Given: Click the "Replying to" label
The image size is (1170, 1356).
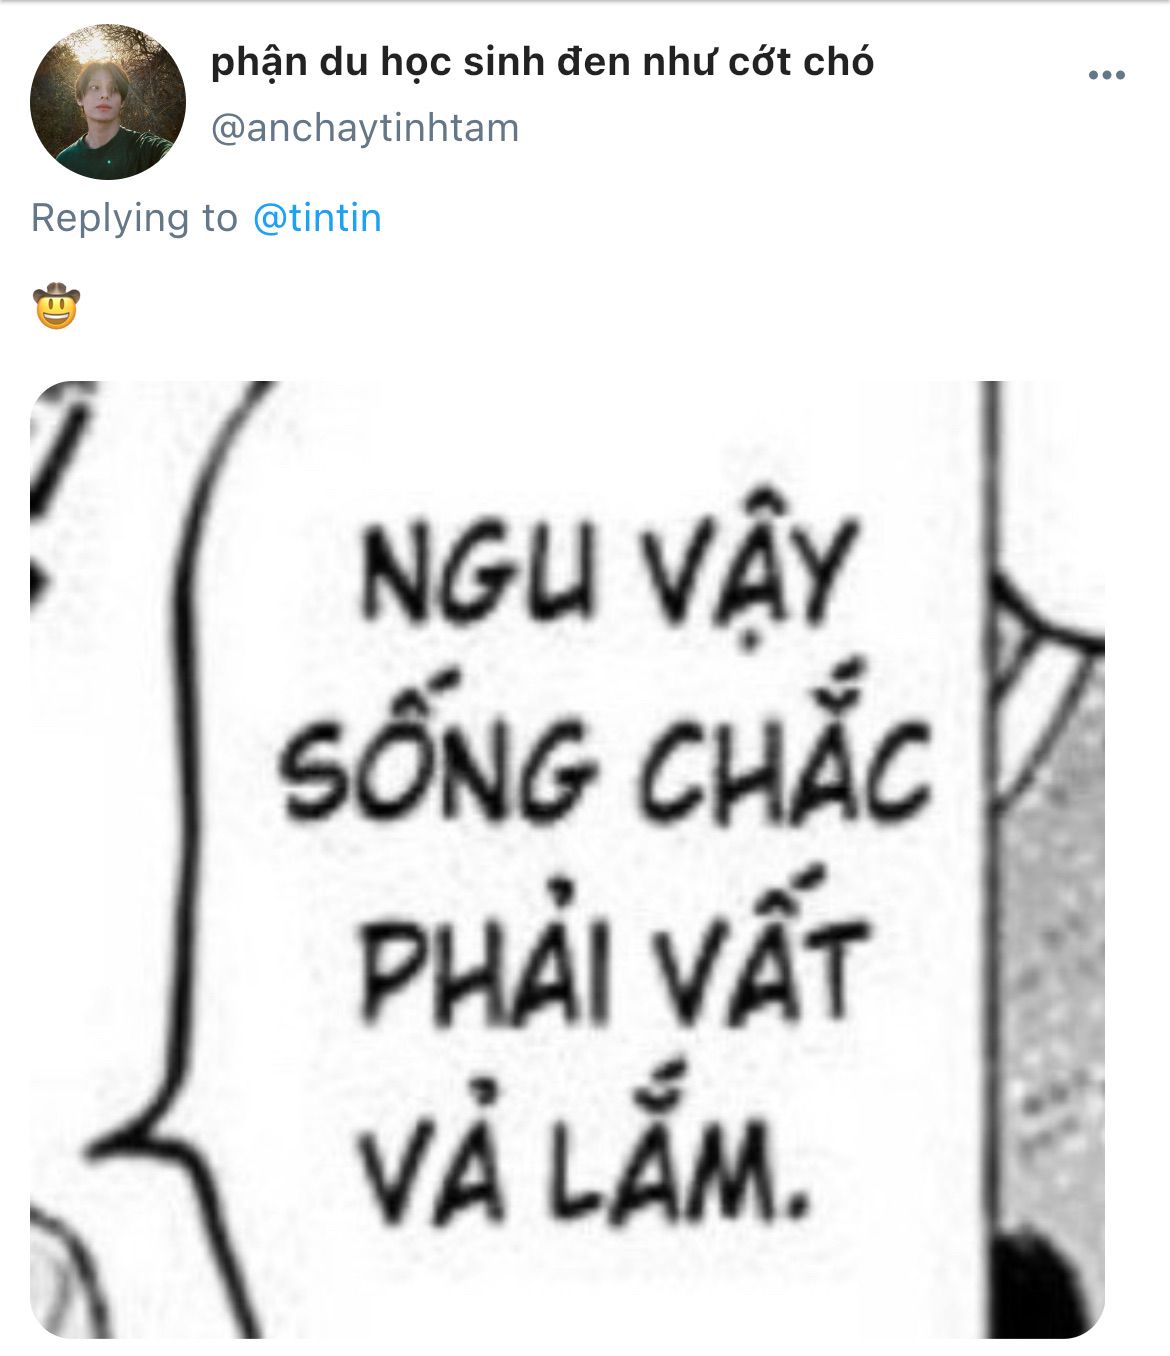Looking at the screenshot, I should click(134, 218).
